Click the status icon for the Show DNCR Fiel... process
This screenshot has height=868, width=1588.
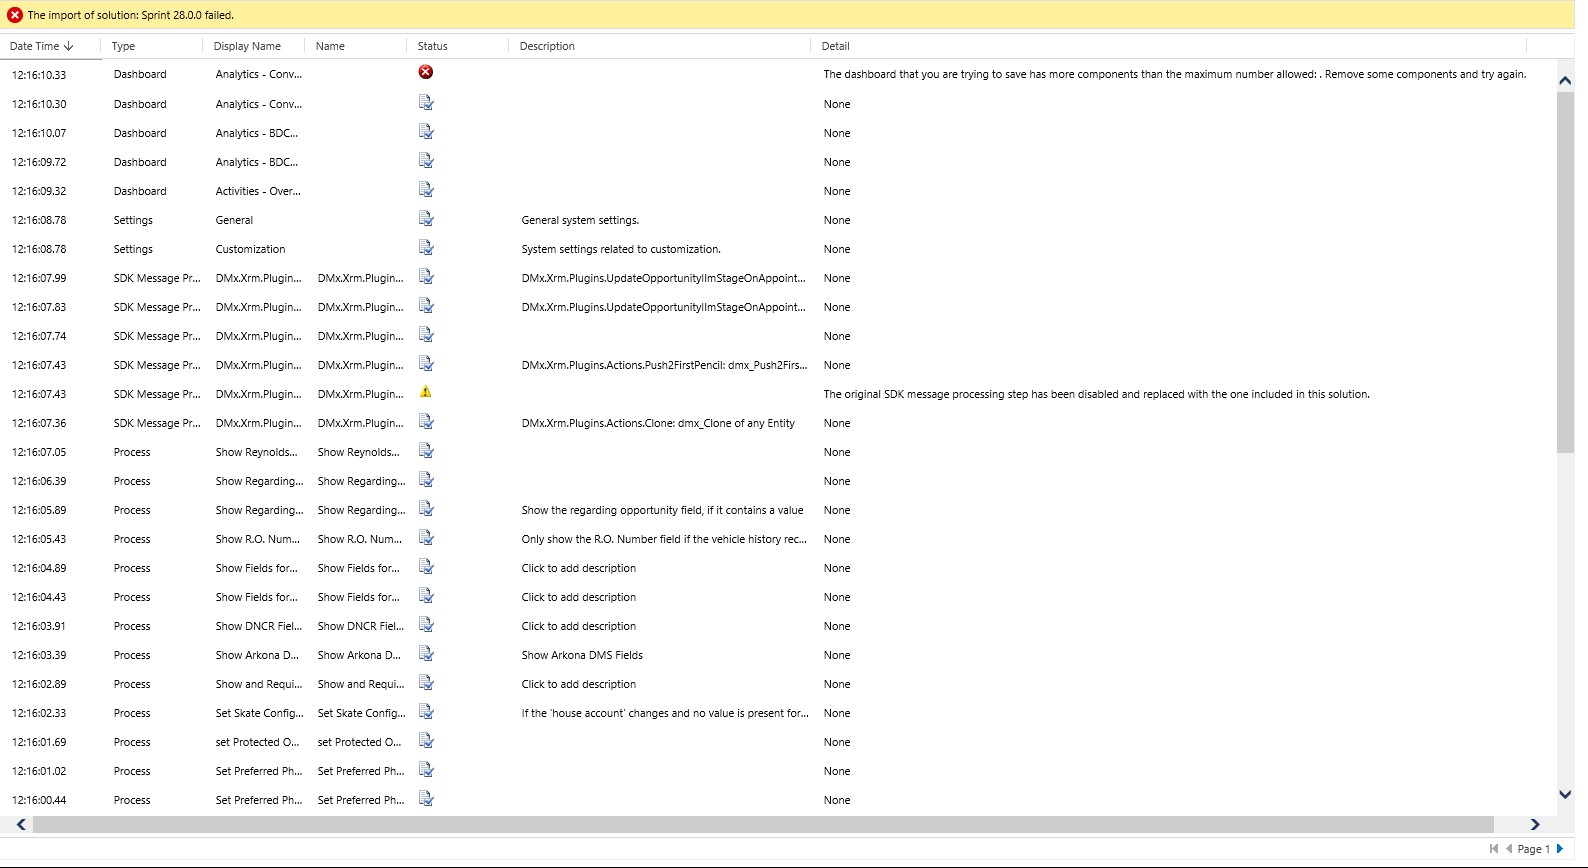coord(426,624)
